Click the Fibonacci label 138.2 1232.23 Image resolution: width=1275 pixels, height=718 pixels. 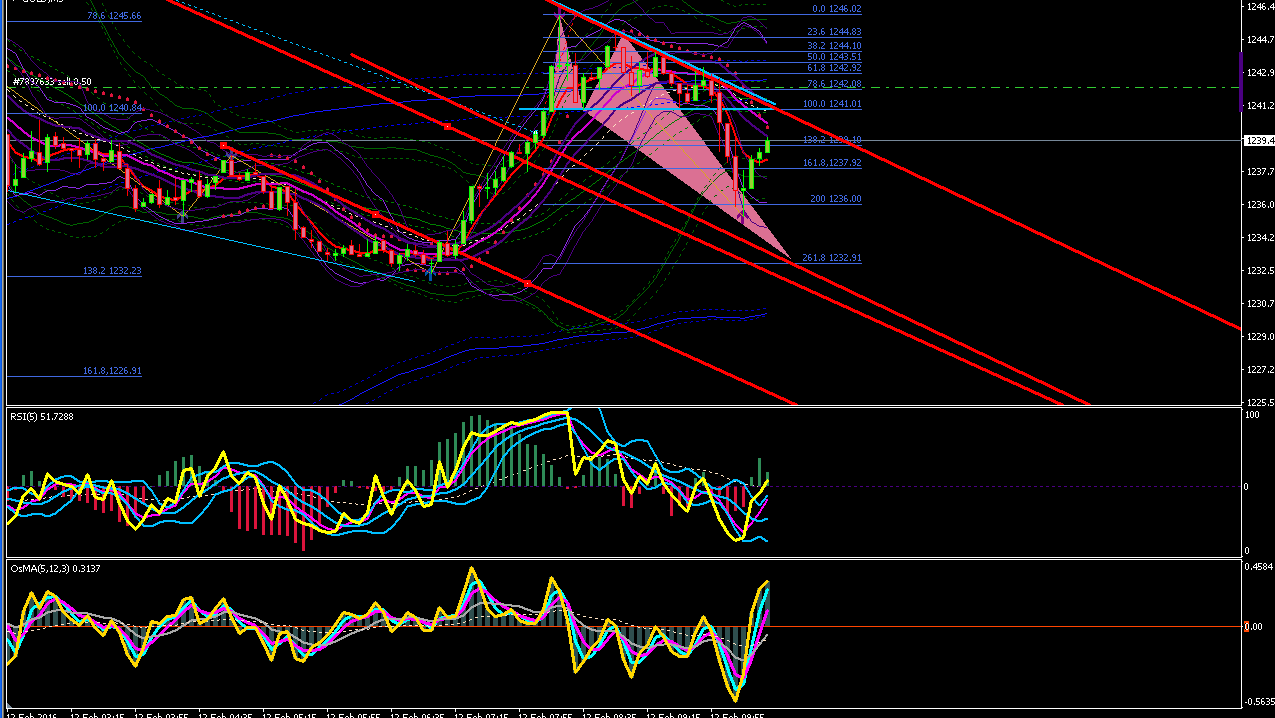pos(112,271)
